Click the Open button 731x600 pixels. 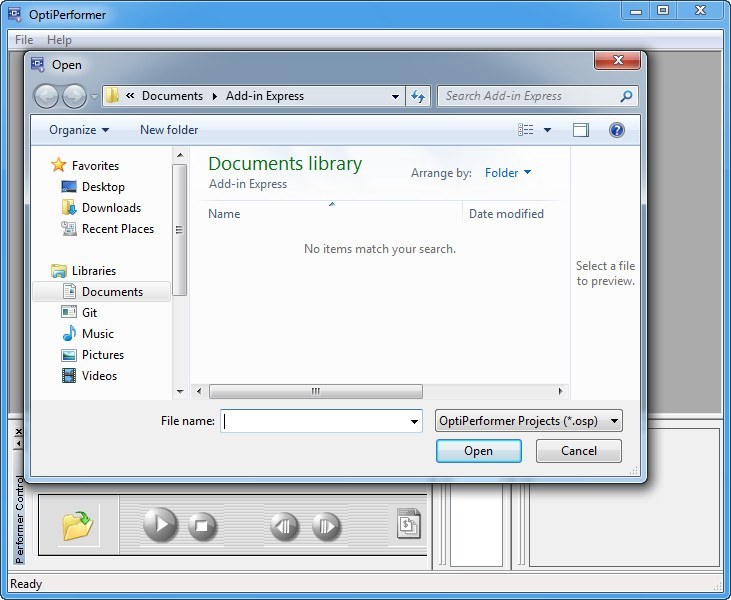pos(478,451)
